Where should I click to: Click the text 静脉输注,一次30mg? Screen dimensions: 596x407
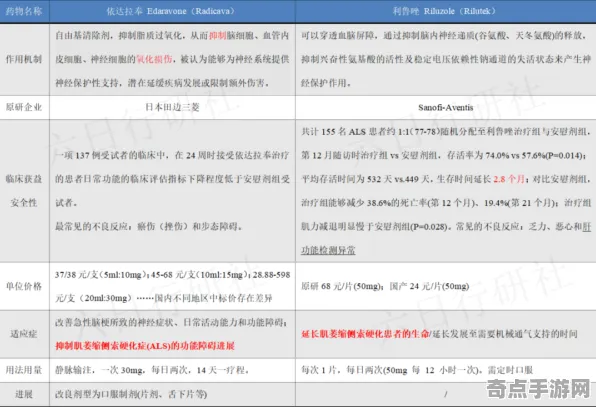click(x=100, y=370)
